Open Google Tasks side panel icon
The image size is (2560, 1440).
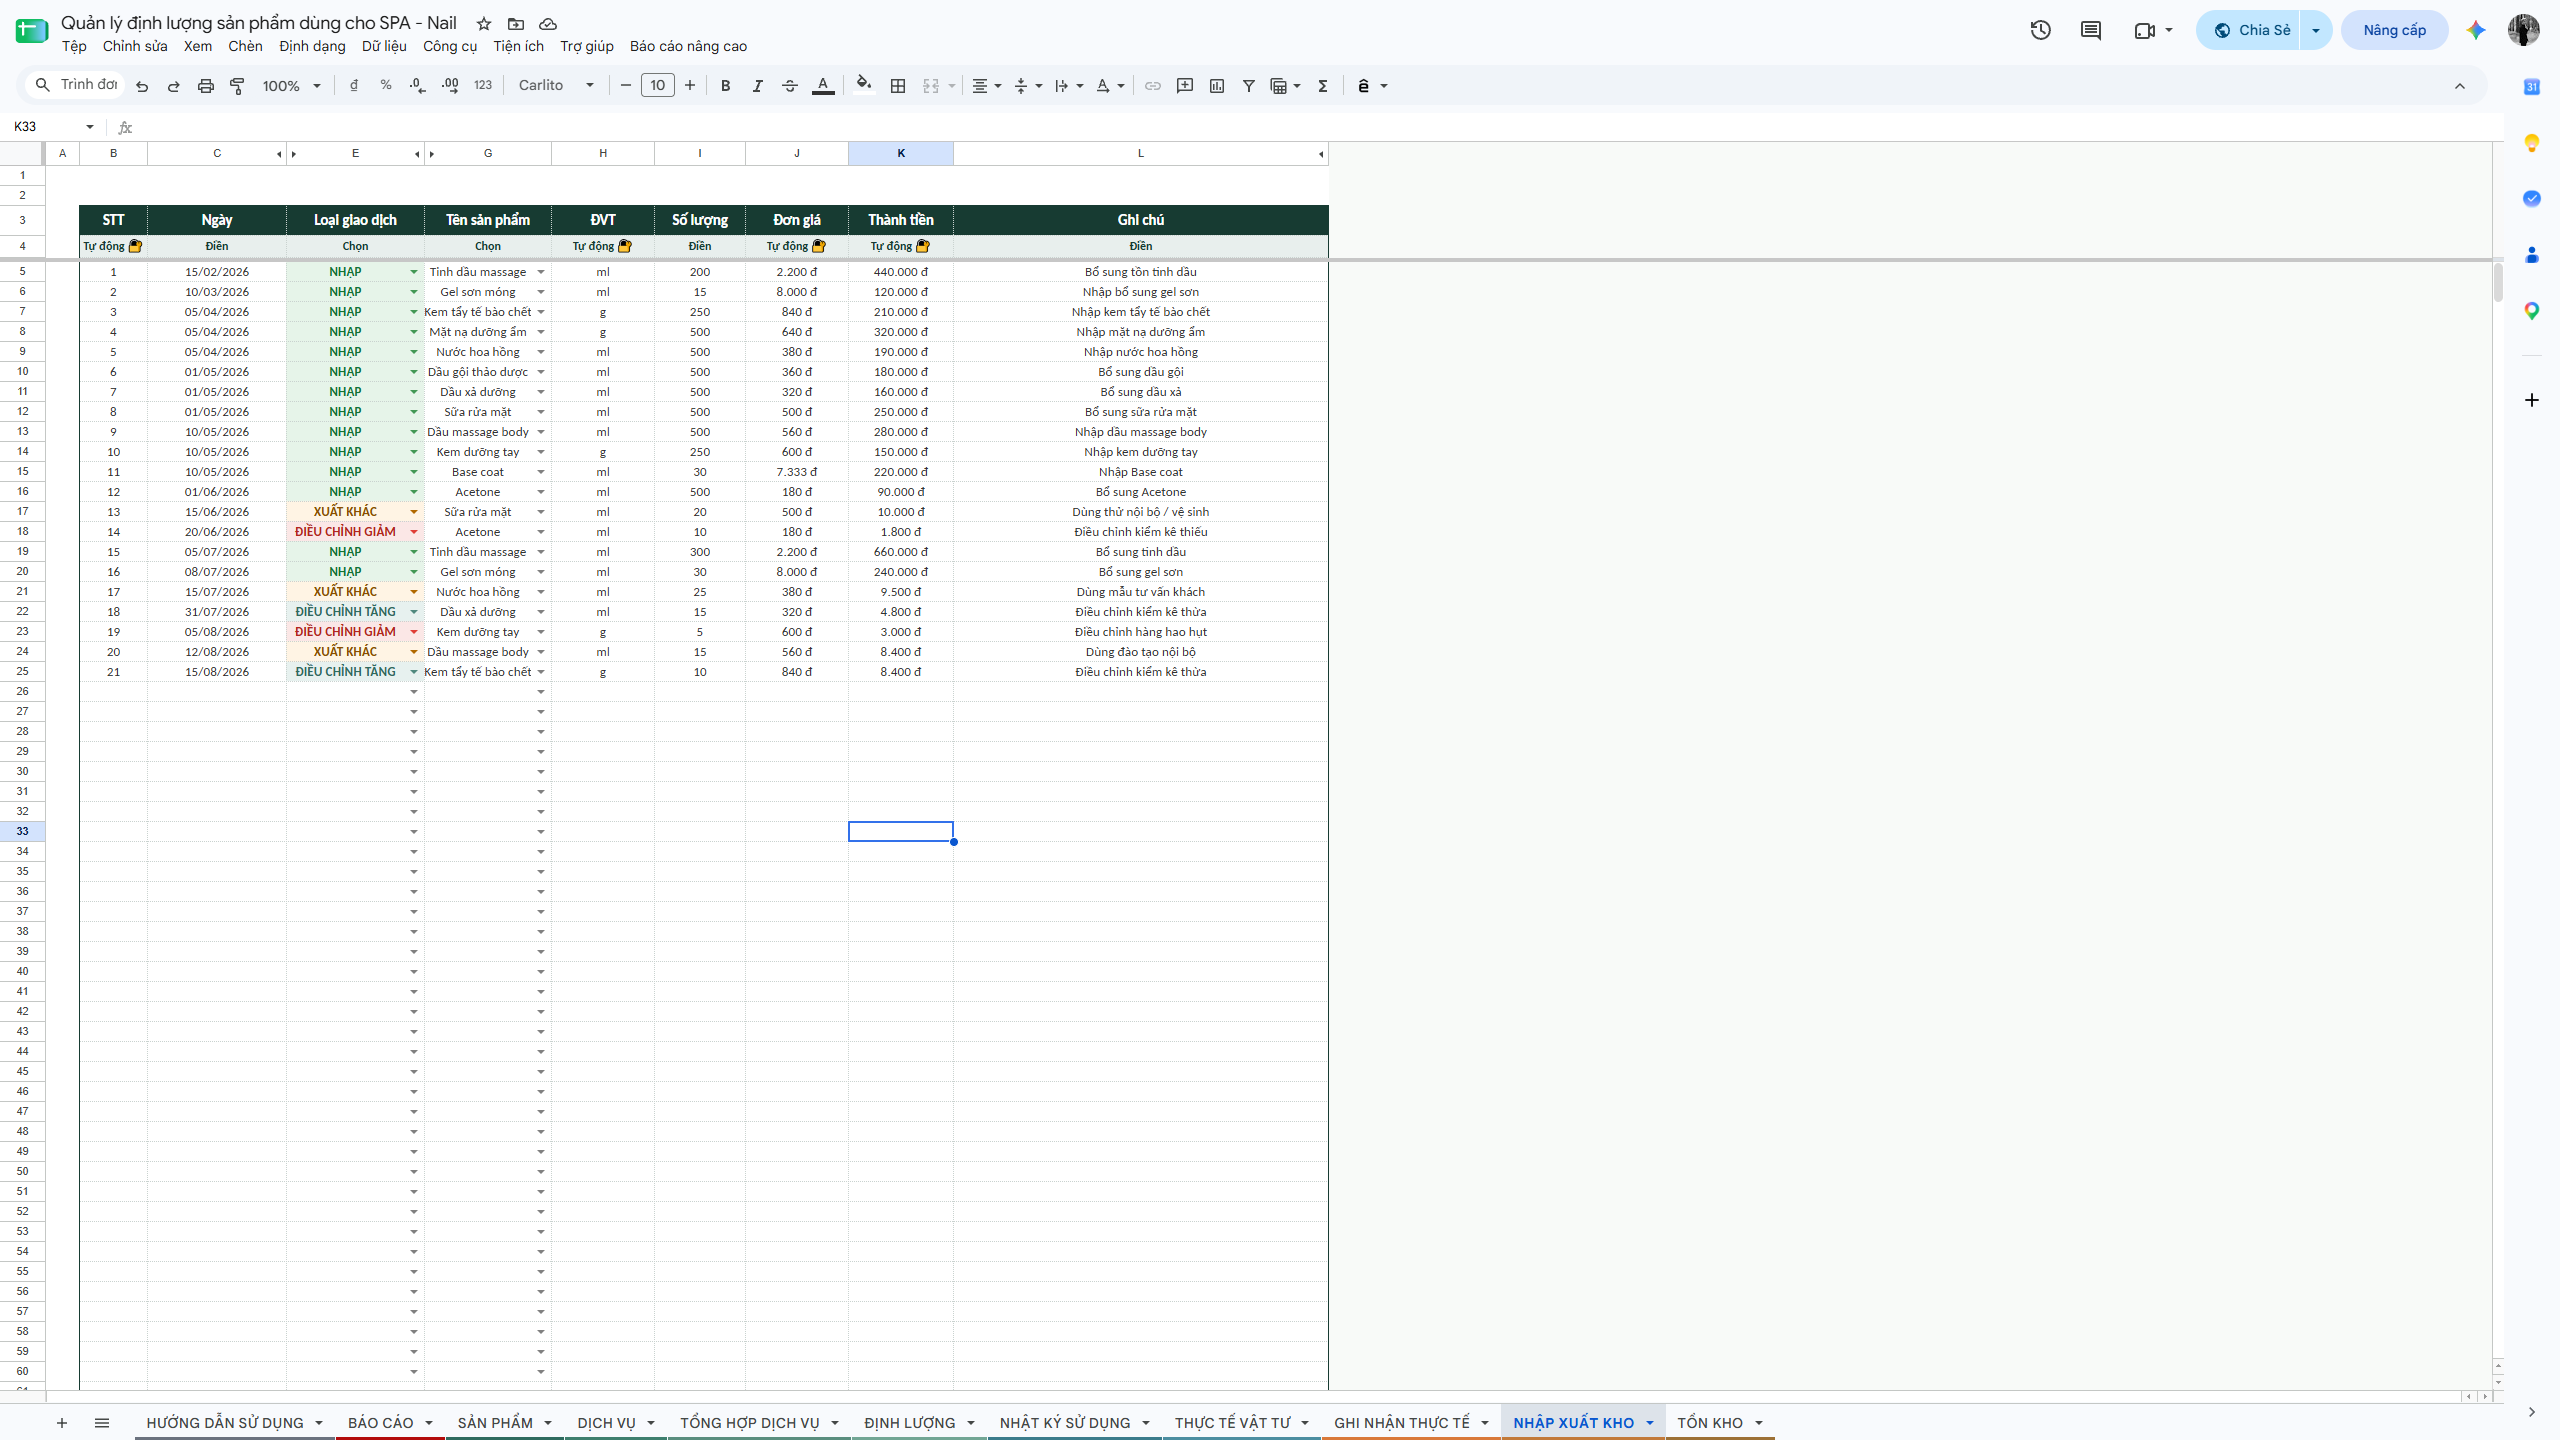tap(2532, 199)
